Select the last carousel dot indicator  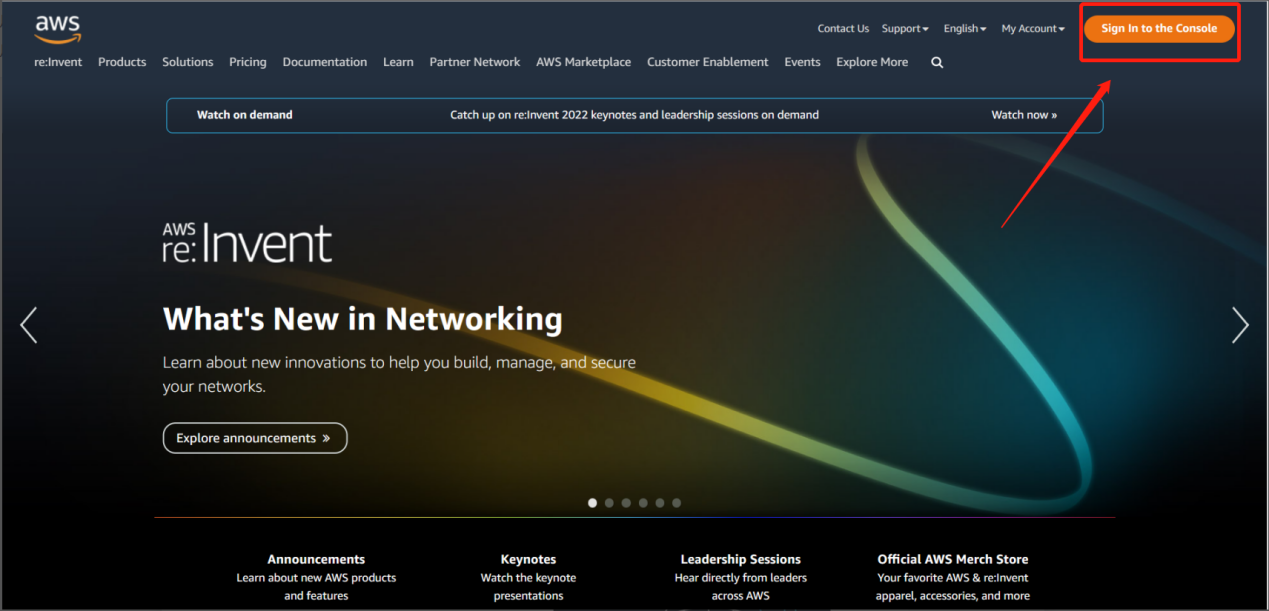point(677,503)
